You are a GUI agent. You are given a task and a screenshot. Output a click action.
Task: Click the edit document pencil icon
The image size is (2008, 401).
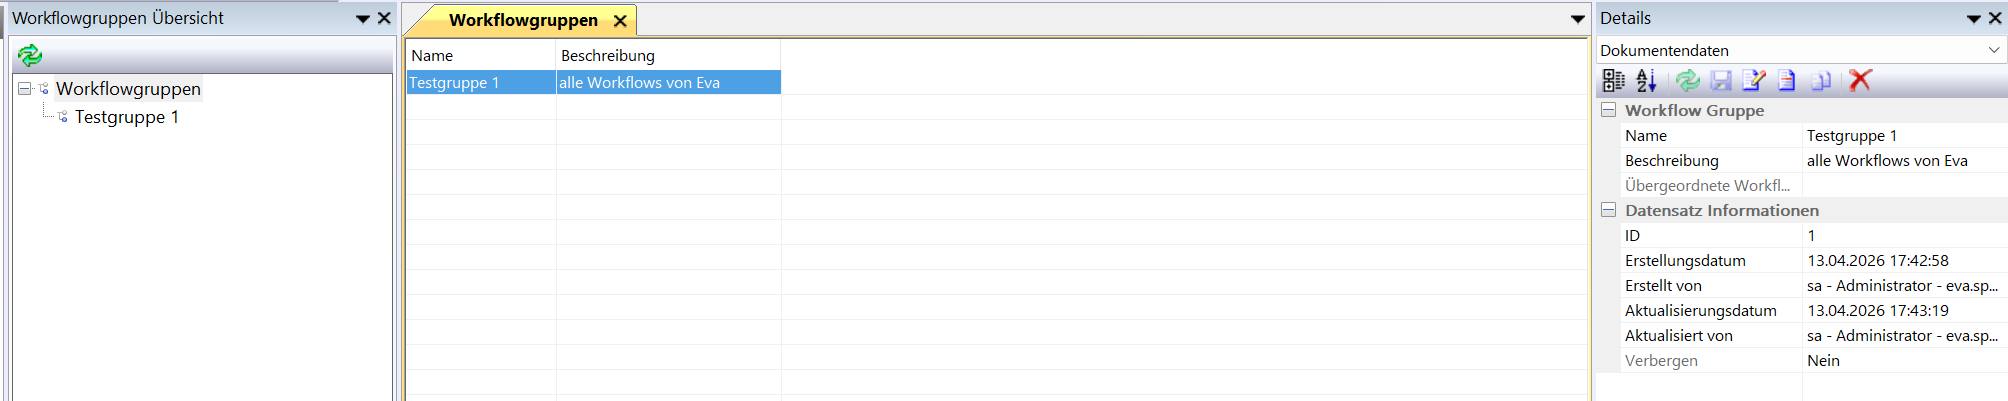point(1753,80)
